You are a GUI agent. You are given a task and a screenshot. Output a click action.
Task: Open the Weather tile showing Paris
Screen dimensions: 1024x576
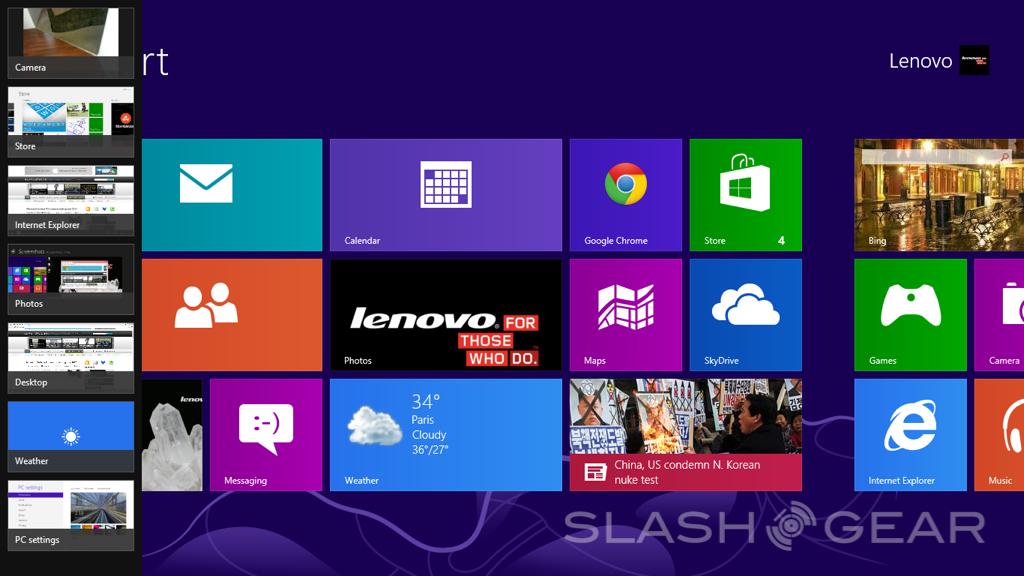click(x=445, y=434)
